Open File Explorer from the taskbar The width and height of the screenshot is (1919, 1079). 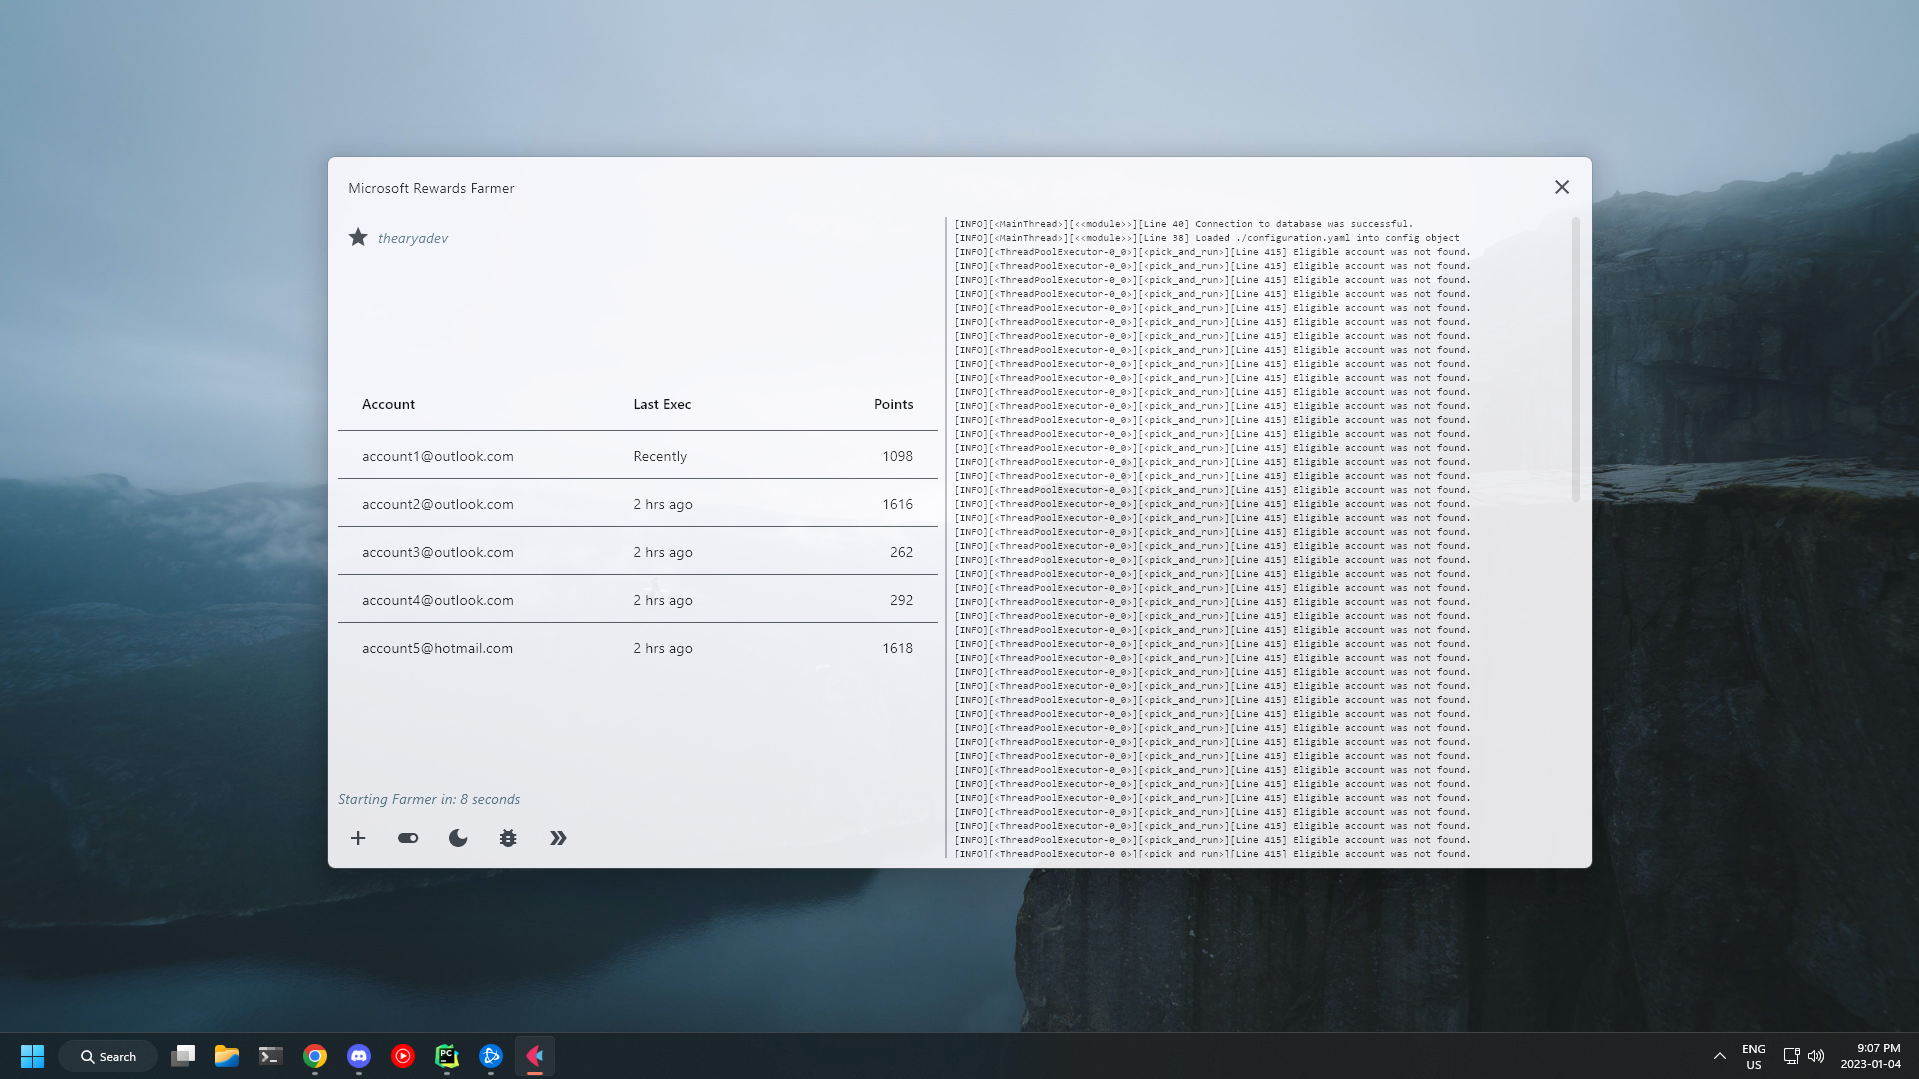227,1056
